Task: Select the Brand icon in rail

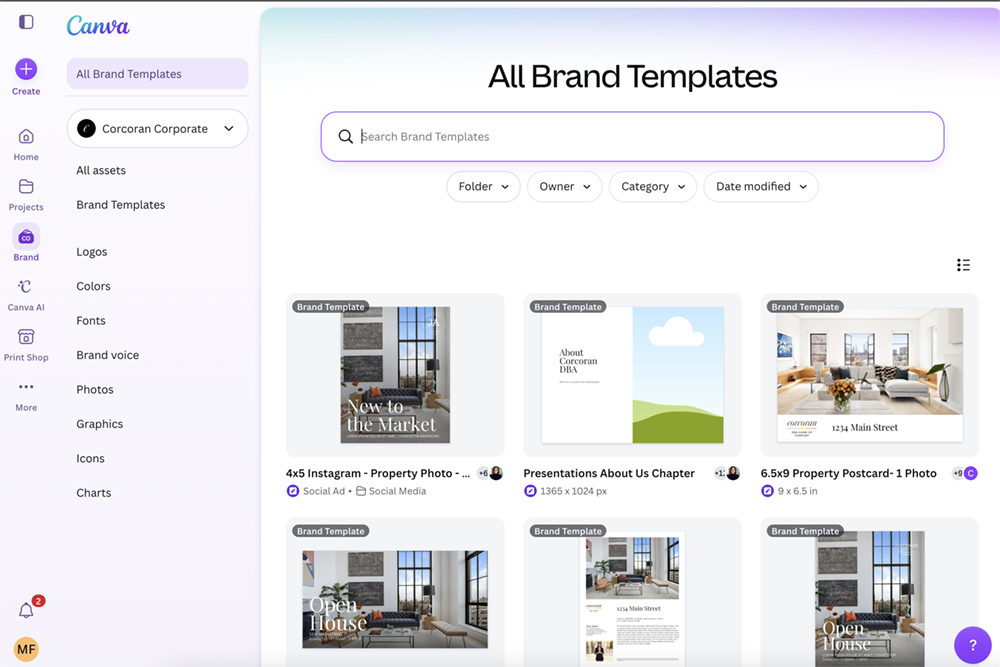Action: coord(26,237)
